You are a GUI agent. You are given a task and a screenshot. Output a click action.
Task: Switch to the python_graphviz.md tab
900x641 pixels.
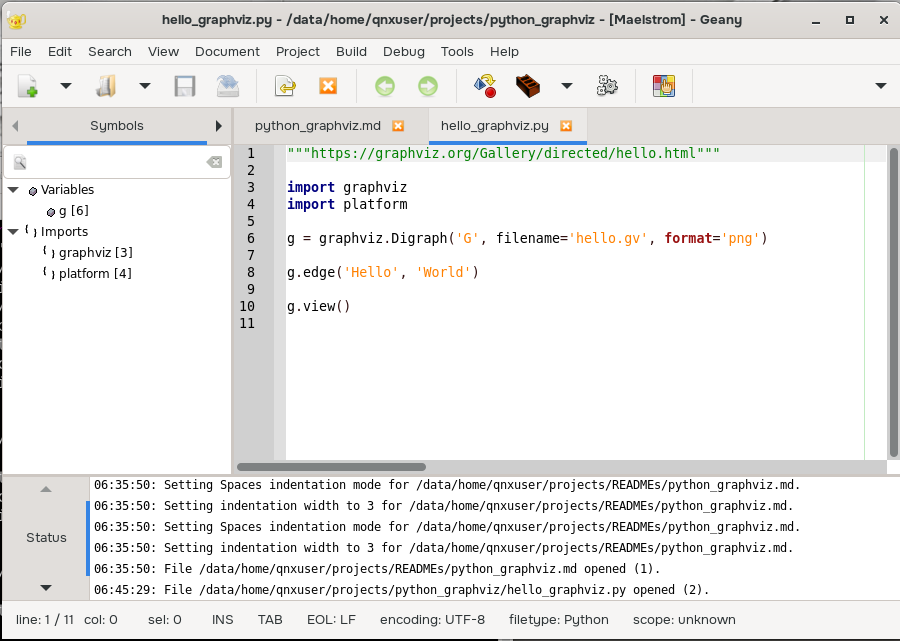point(317,126)
